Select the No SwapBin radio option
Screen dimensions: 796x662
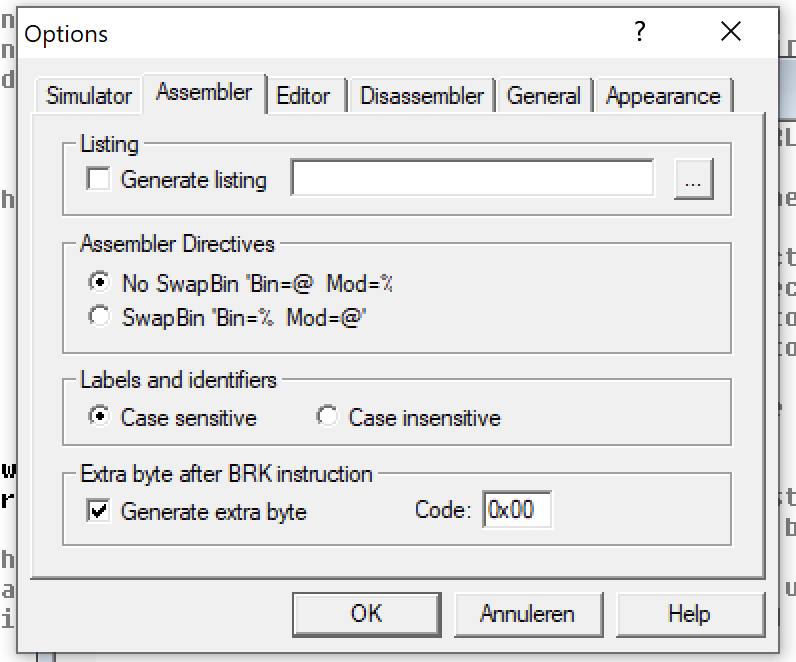tap(99, 284)
